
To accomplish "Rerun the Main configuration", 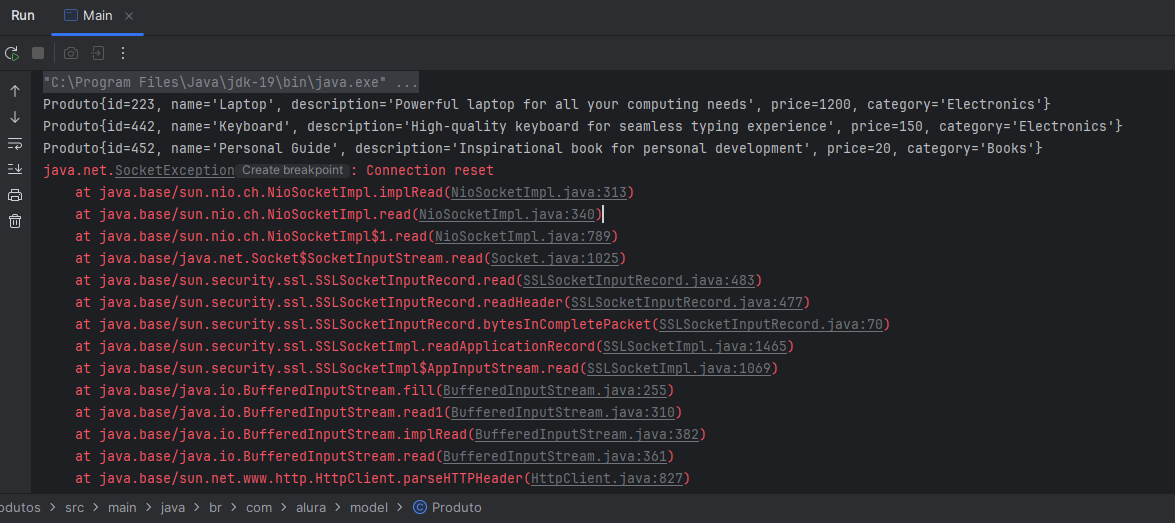I will [x=12, y=53].
